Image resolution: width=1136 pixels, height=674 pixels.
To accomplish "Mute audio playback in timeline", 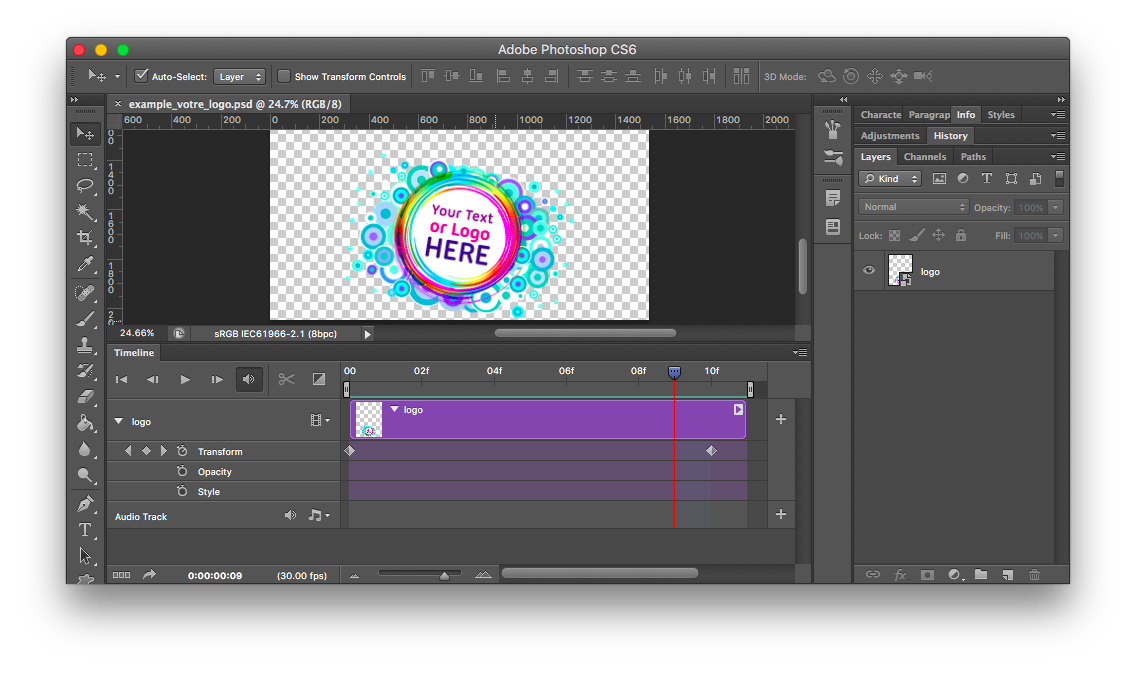I will coord(249,379).
